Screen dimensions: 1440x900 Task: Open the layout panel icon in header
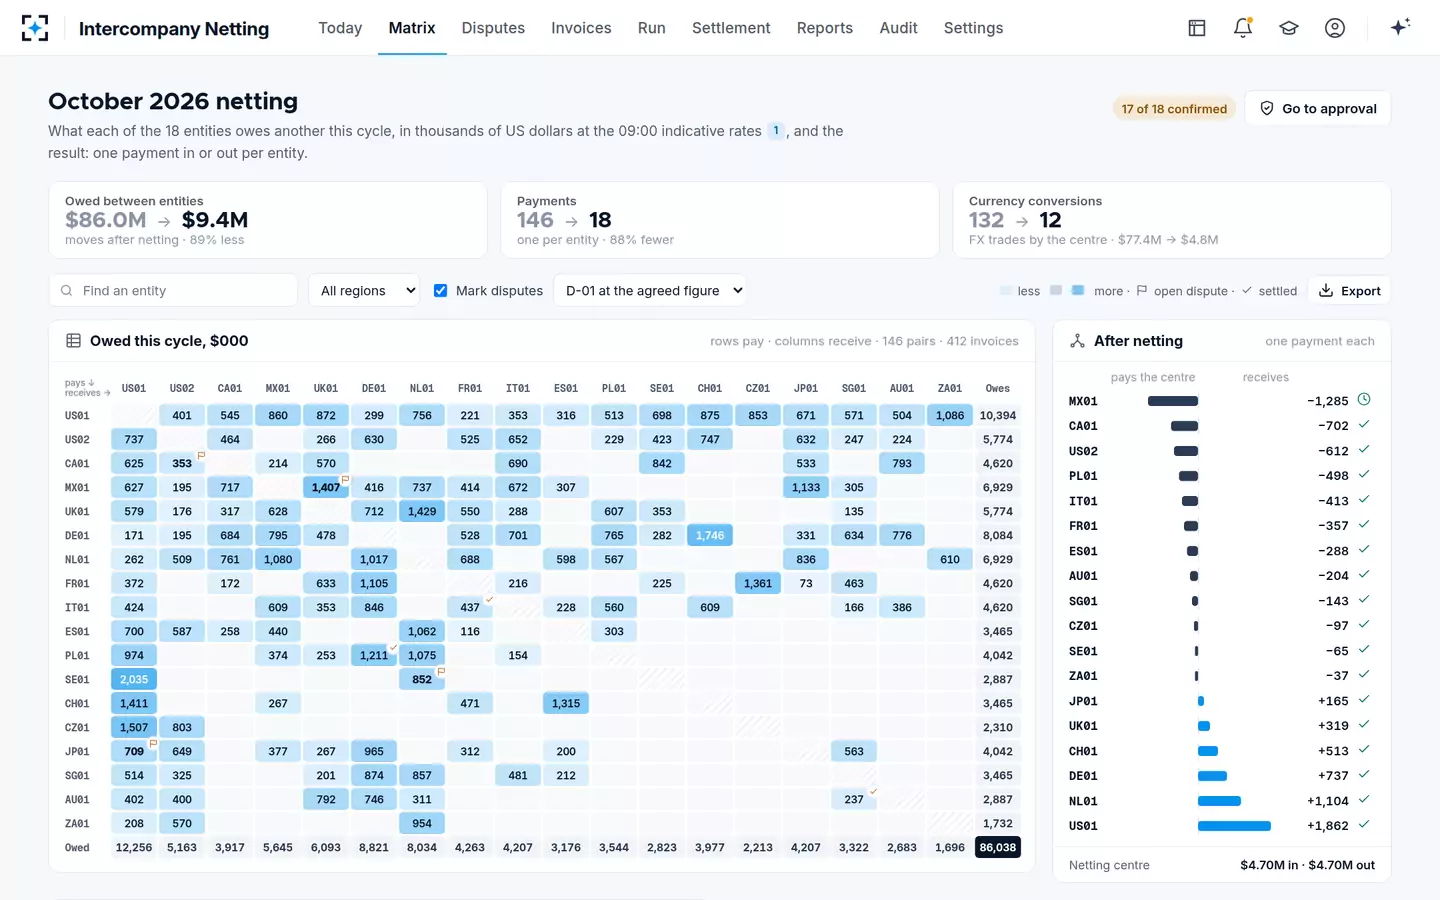tap(1197, 28)
